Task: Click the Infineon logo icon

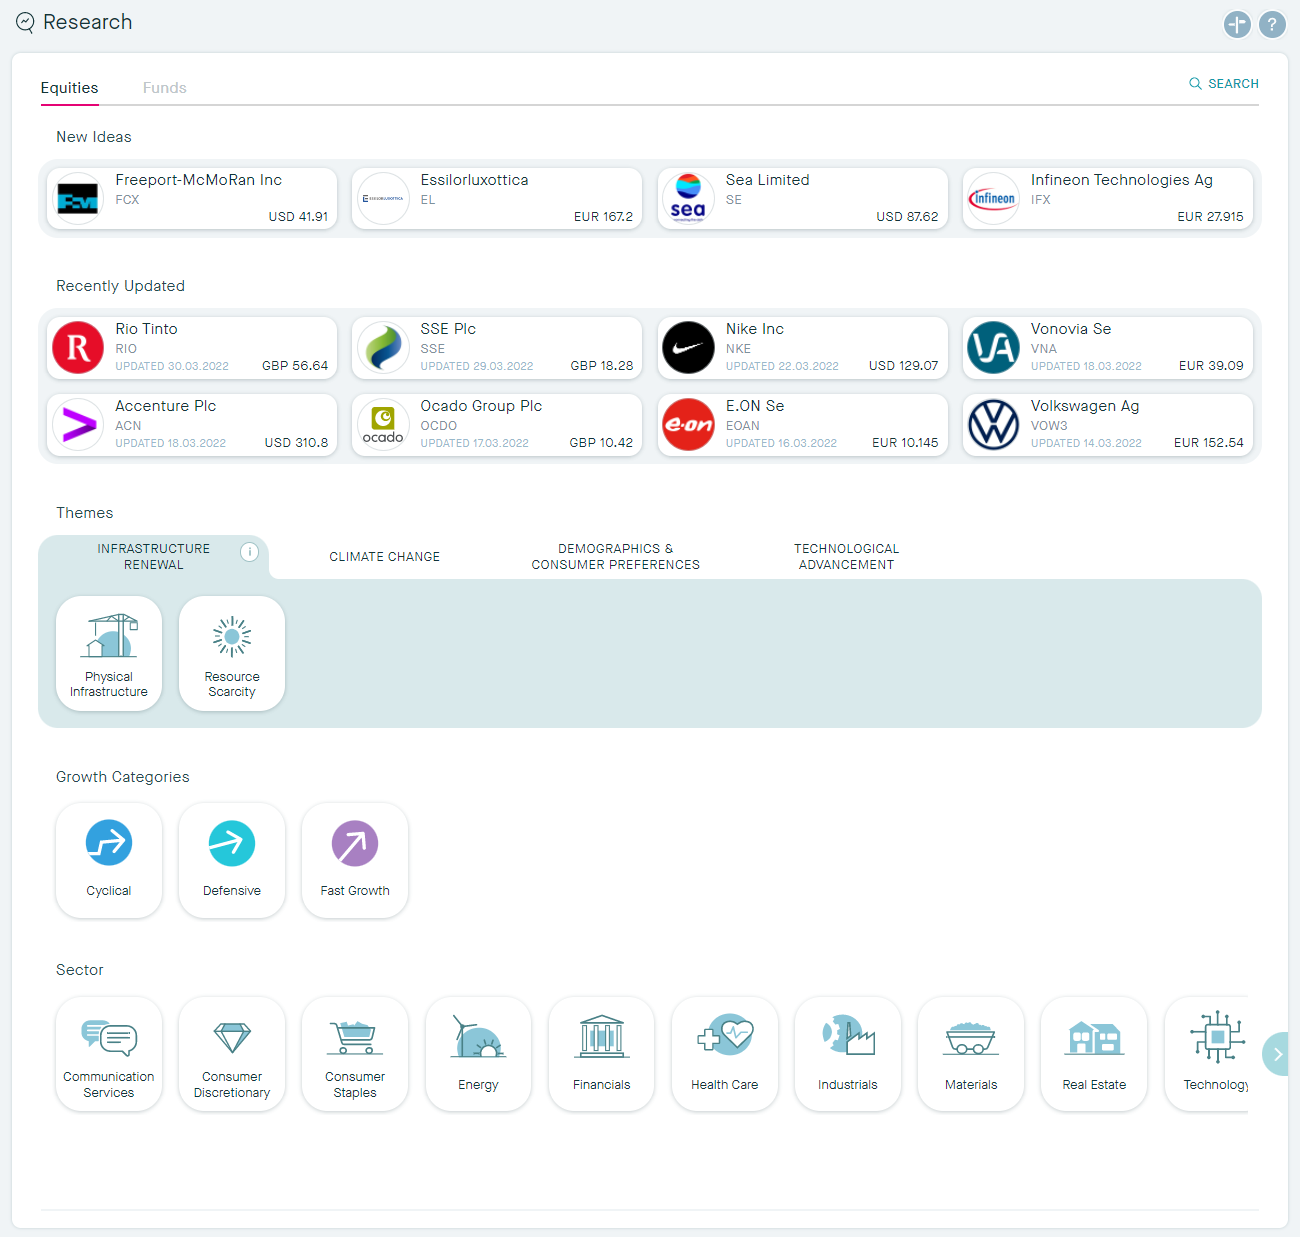Action: tap(993, 199)
